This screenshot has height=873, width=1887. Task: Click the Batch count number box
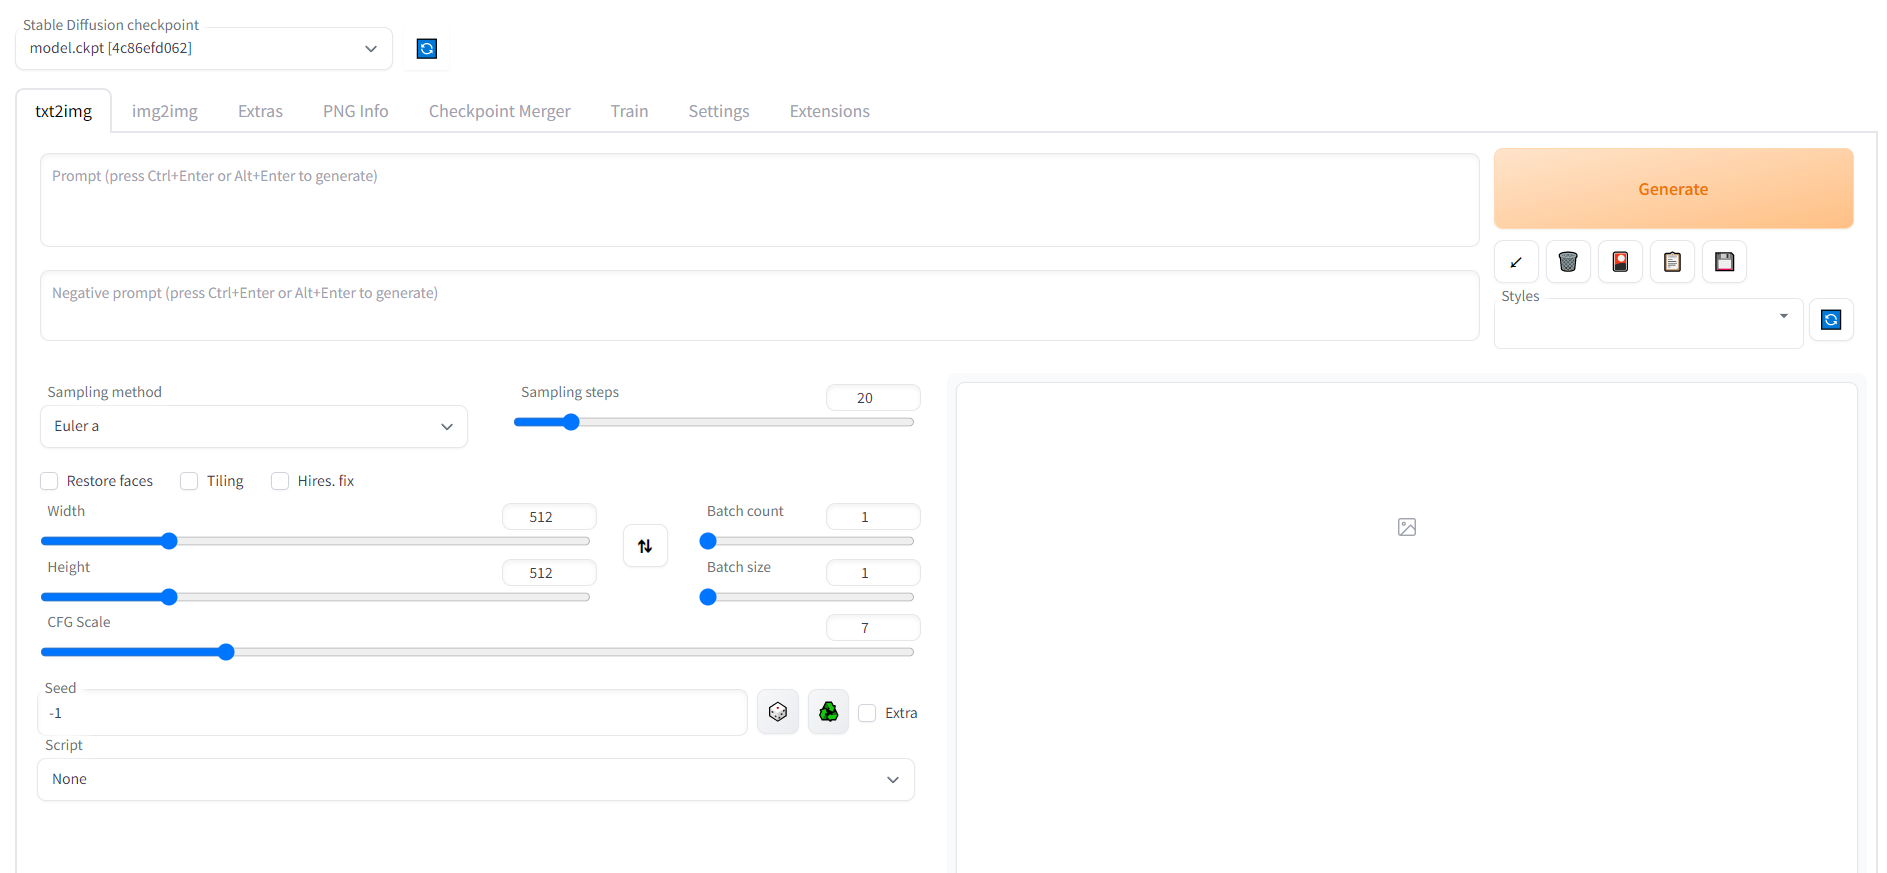click(873, 517)
